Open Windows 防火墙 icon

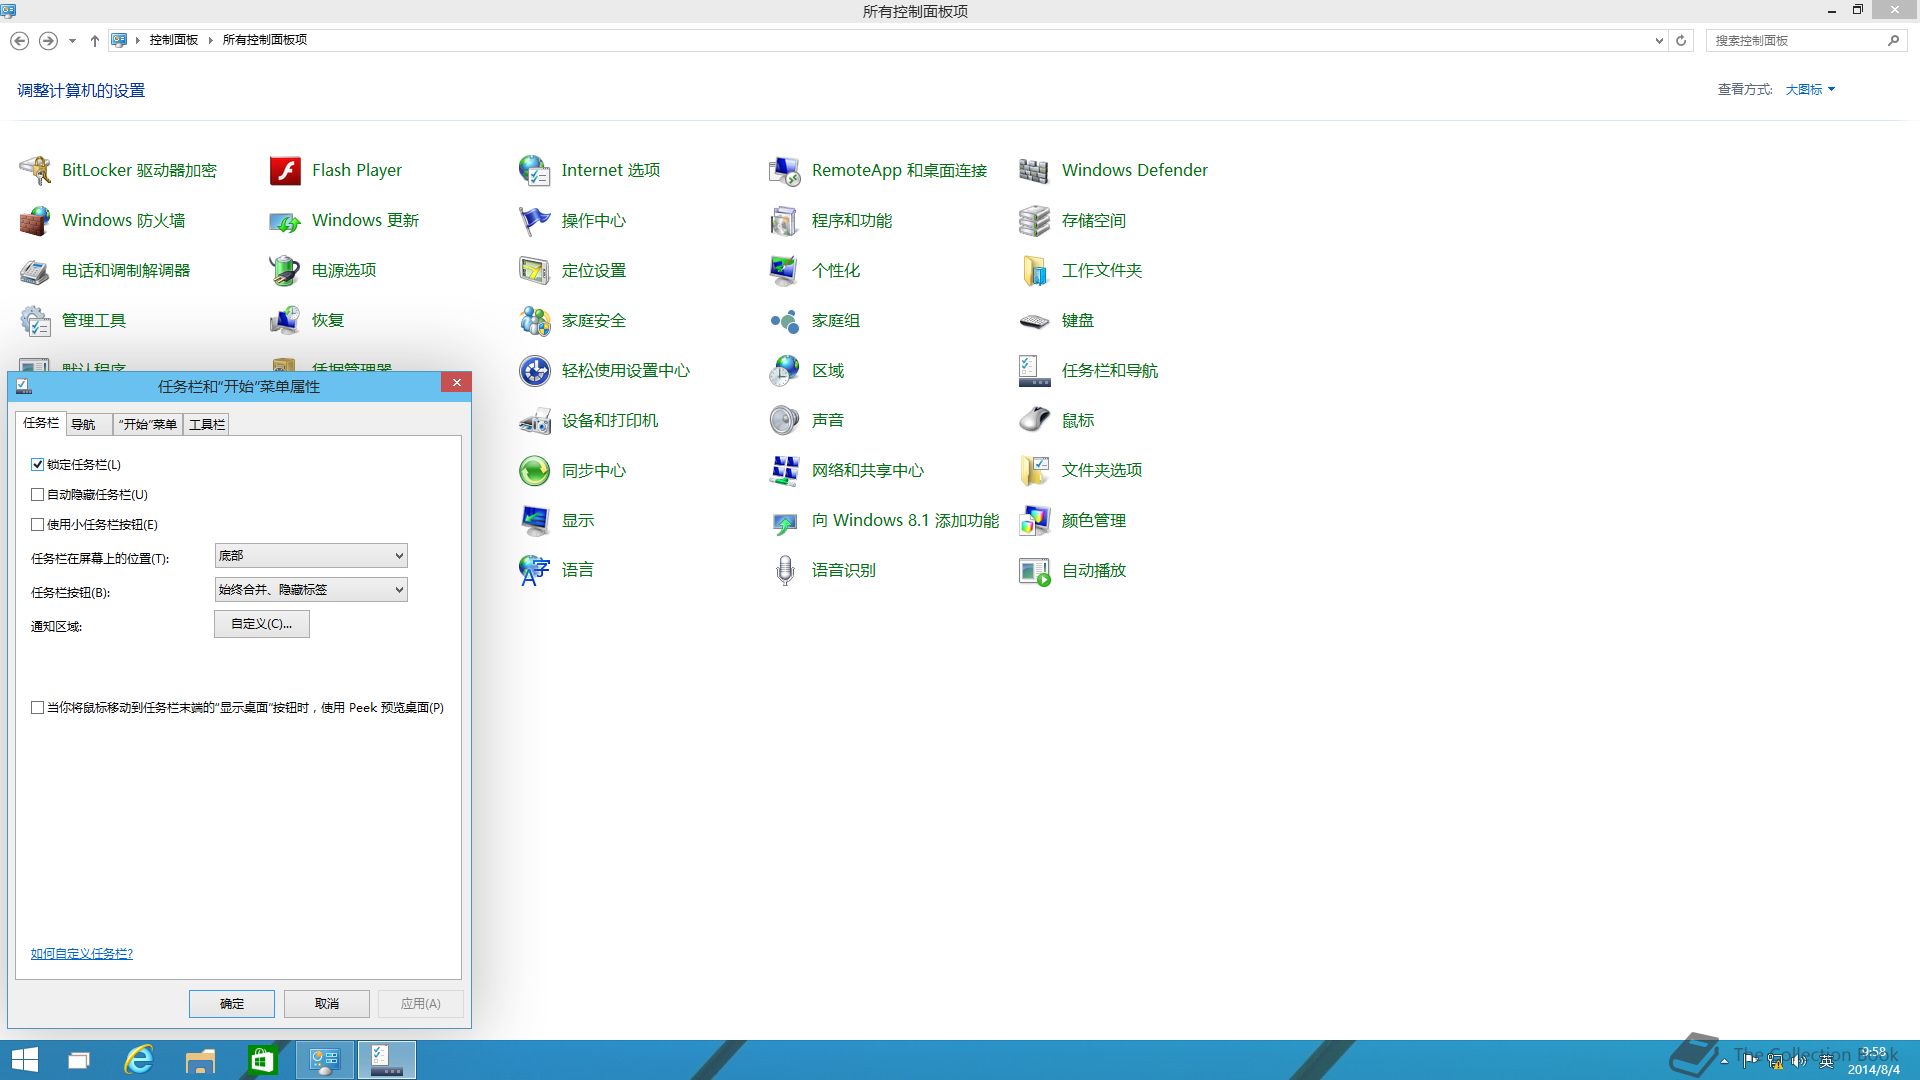(35, 221)
